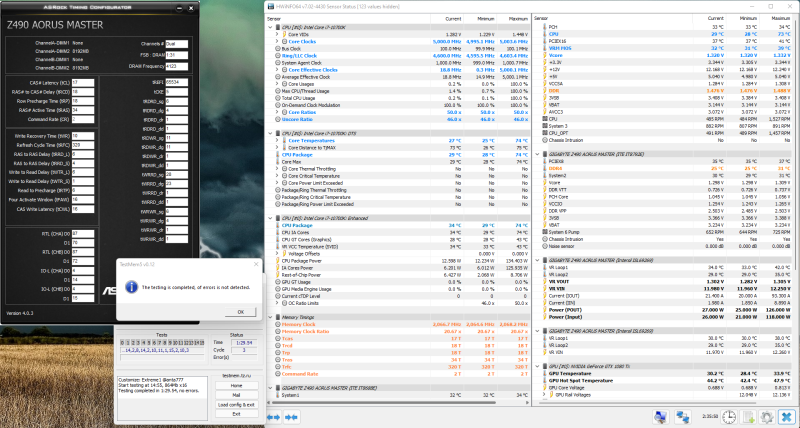Expand Core Distance to TjMAX row
Viewport: 800px width, 428px height.
point(277,147)
